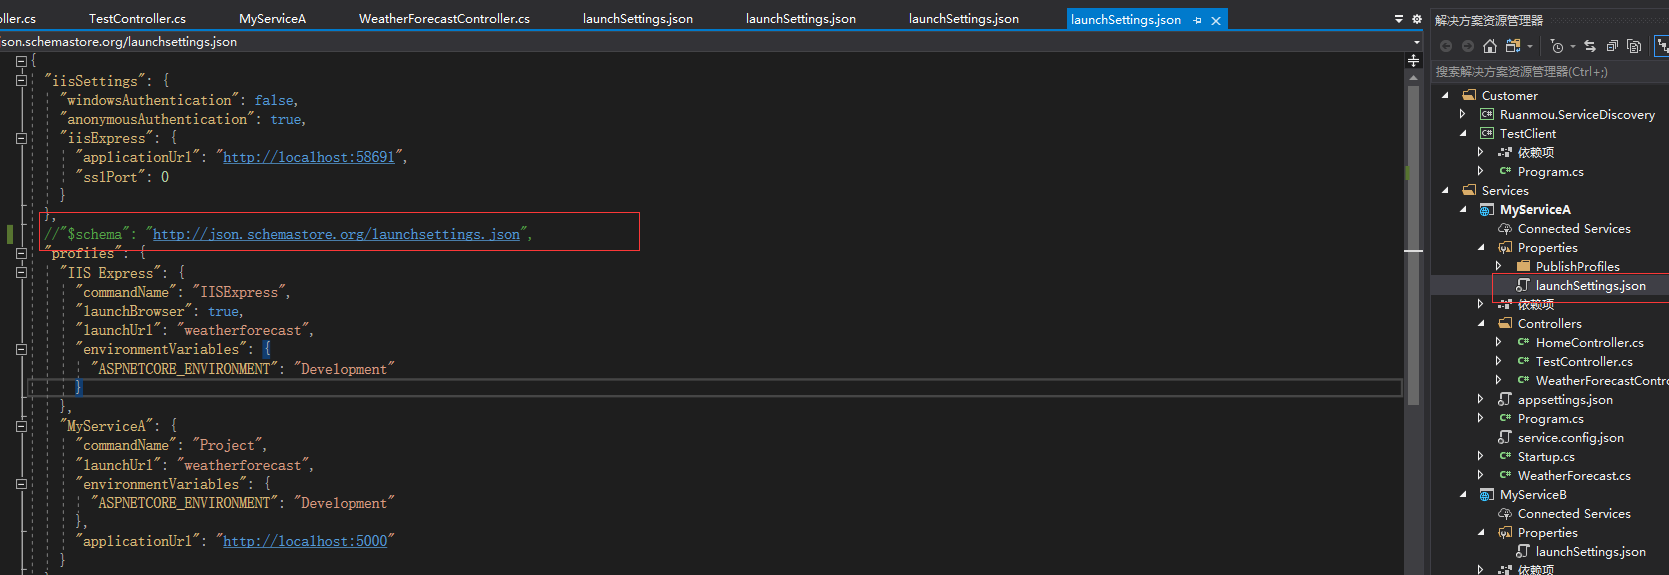1669x575 pixels.
Task: Click the "sslPort" key text
Action: tap(110, 178)
